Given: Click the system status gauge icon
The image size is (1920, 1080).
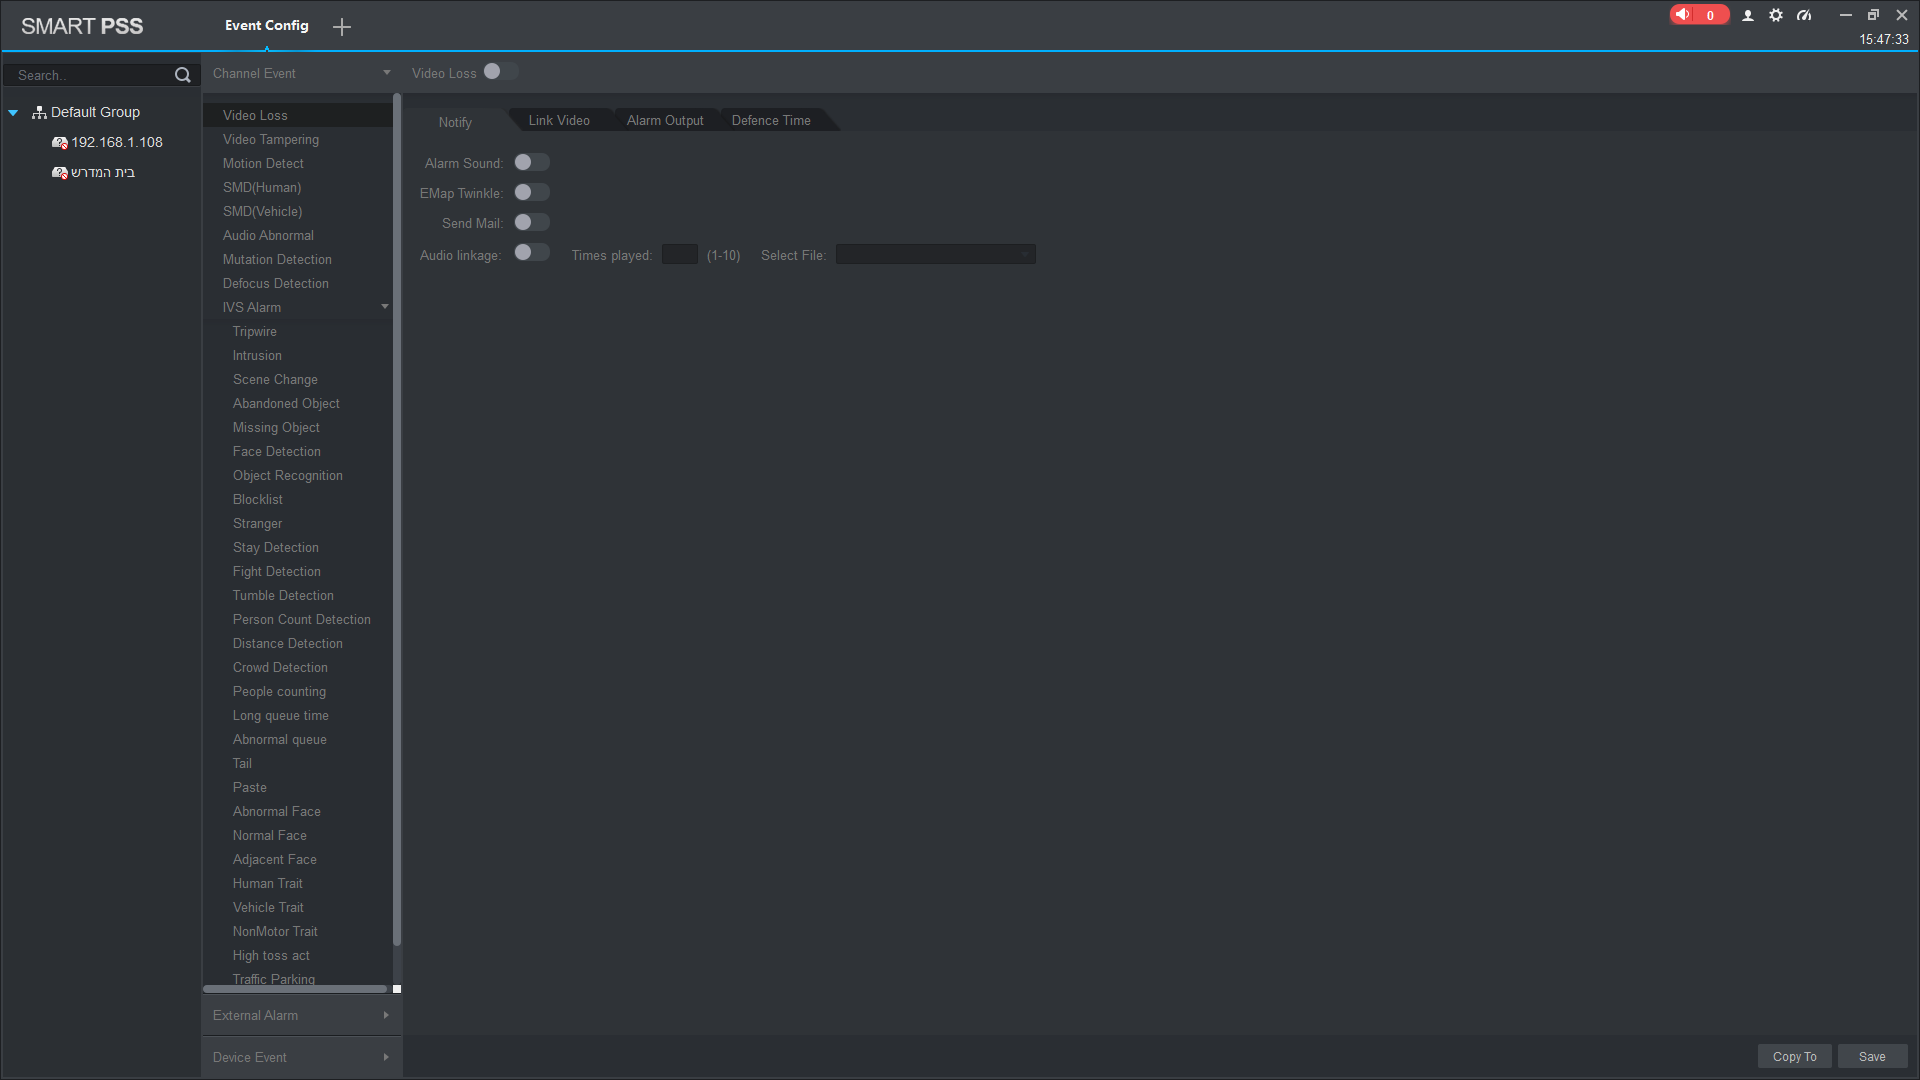Looking at the screenshot, I should click(x=1804, y=15).
